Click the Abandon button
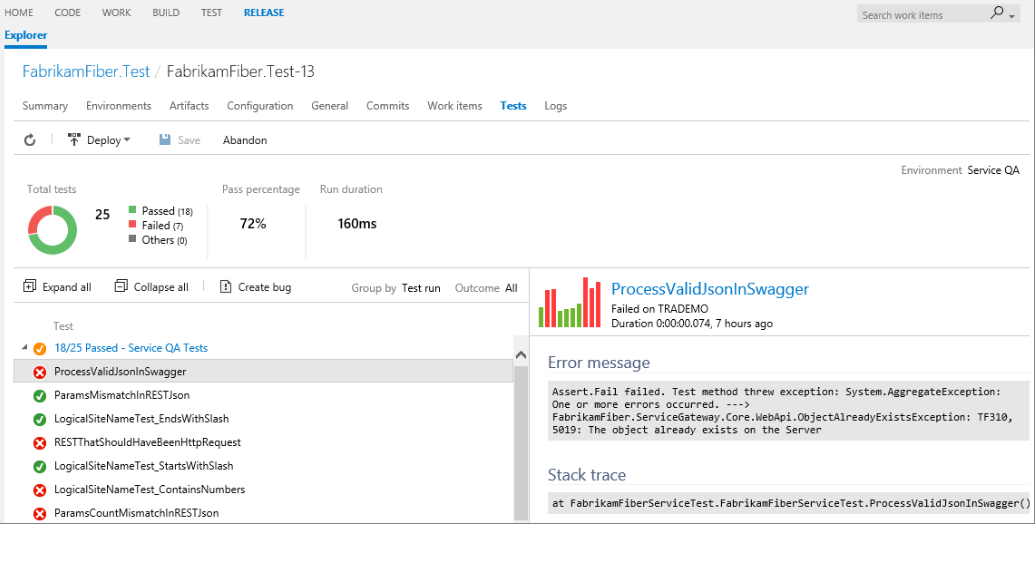Screen dimensions: 1035x562 245,140
